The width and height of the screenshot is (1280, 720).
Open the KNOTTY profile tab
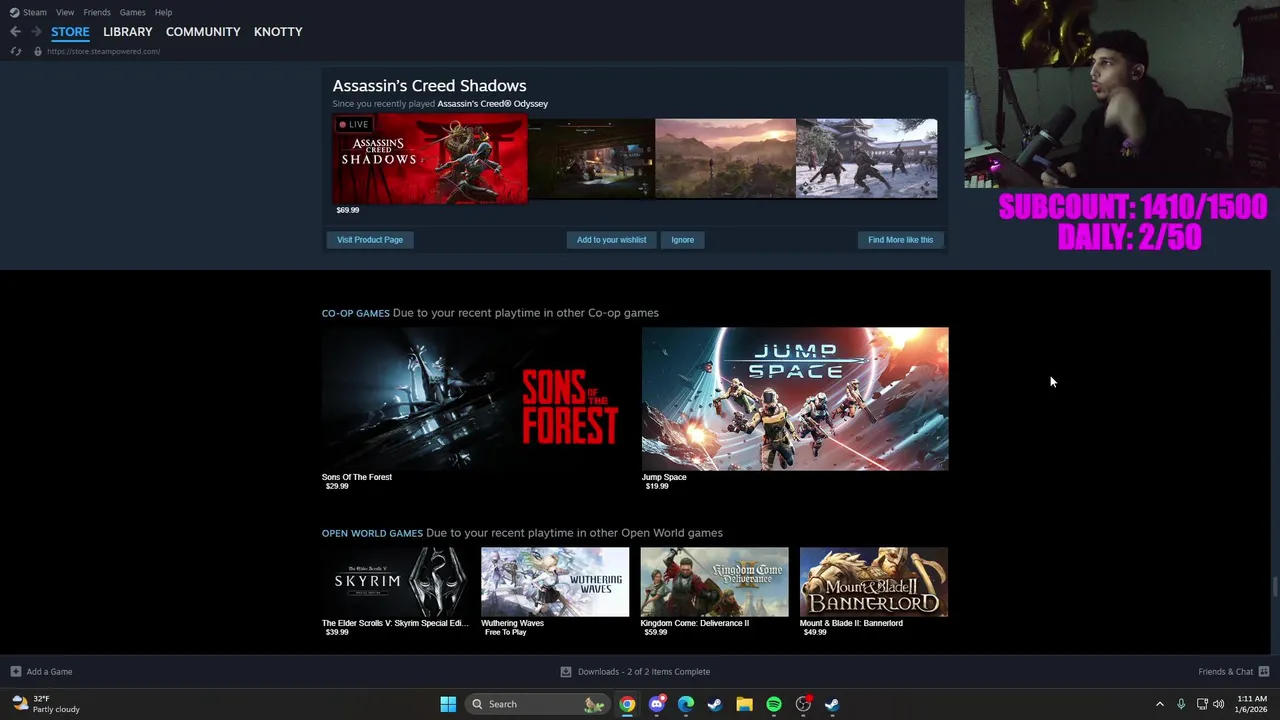point(278,32)
